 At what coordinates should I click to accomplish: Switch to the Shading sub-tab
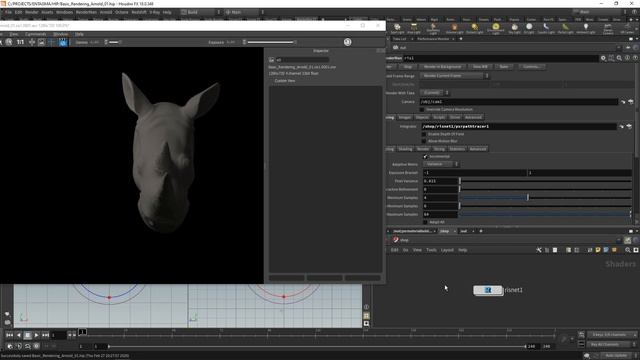click(x=405, y=149)
